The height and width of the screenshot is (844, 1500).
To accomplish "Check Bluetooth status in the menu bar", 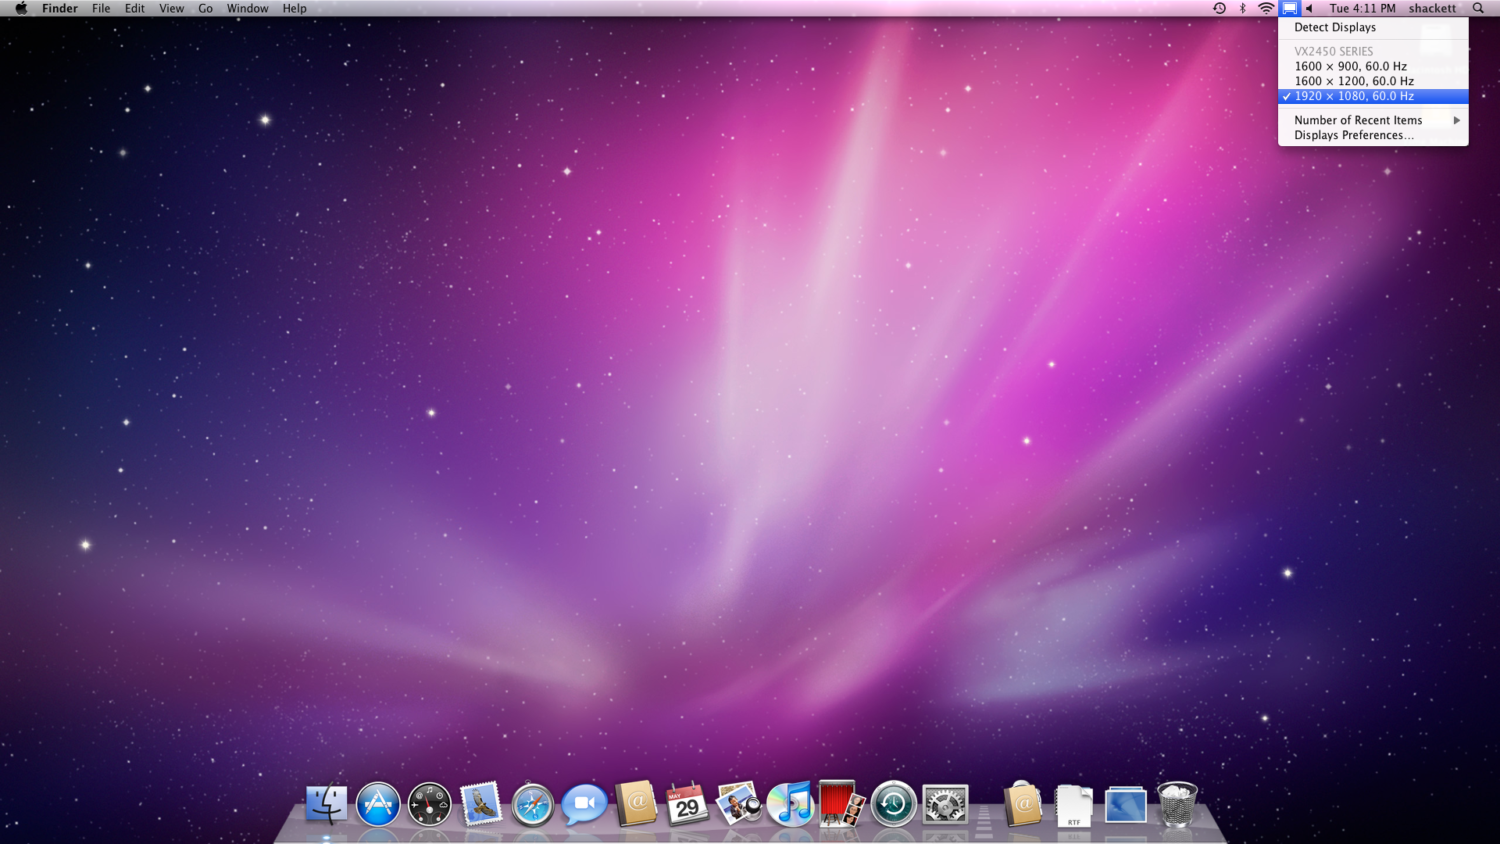I will pyautogui.click(x=1243, y=8).
